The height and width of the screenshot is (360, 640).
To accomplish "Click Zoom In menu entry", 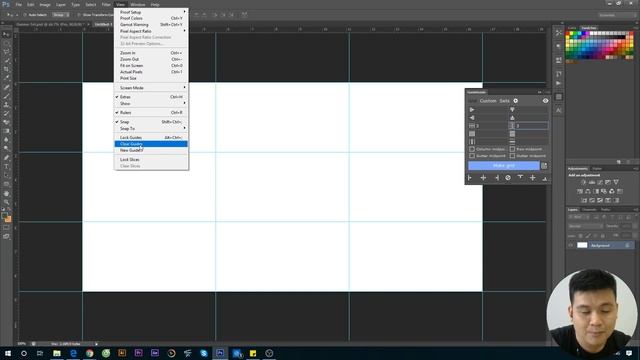I will click(x=151, y=53).
